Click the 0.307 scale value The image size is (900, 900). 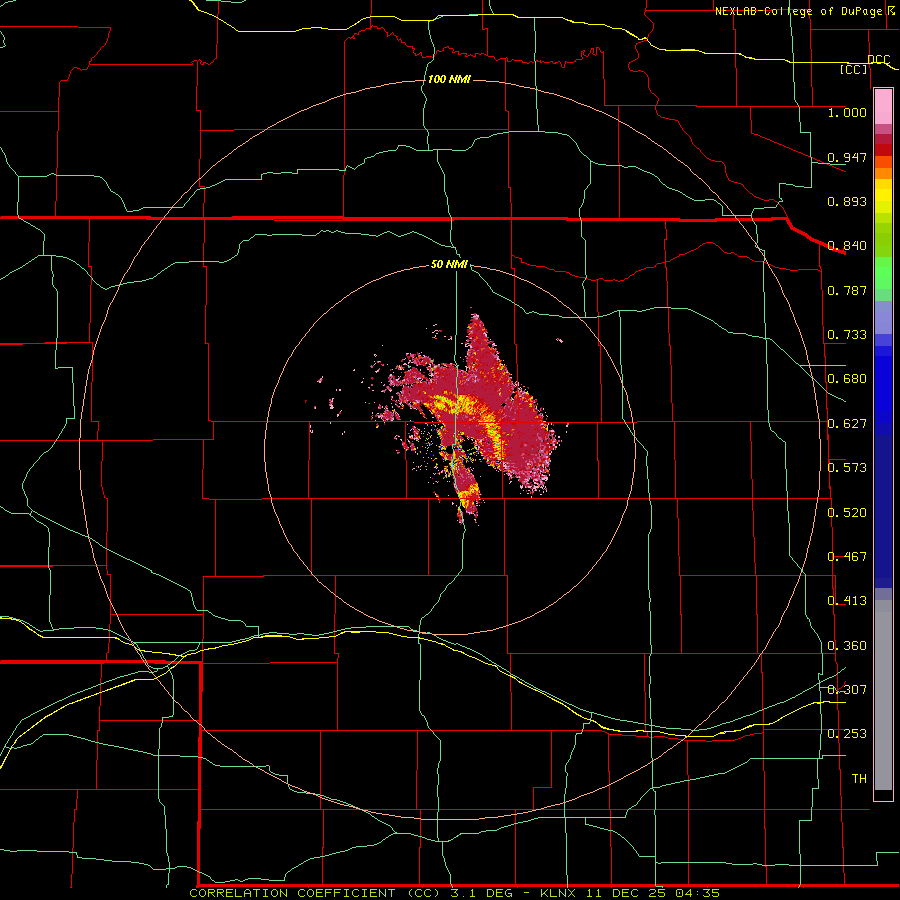pyautogui.click(x=847, y=690)
